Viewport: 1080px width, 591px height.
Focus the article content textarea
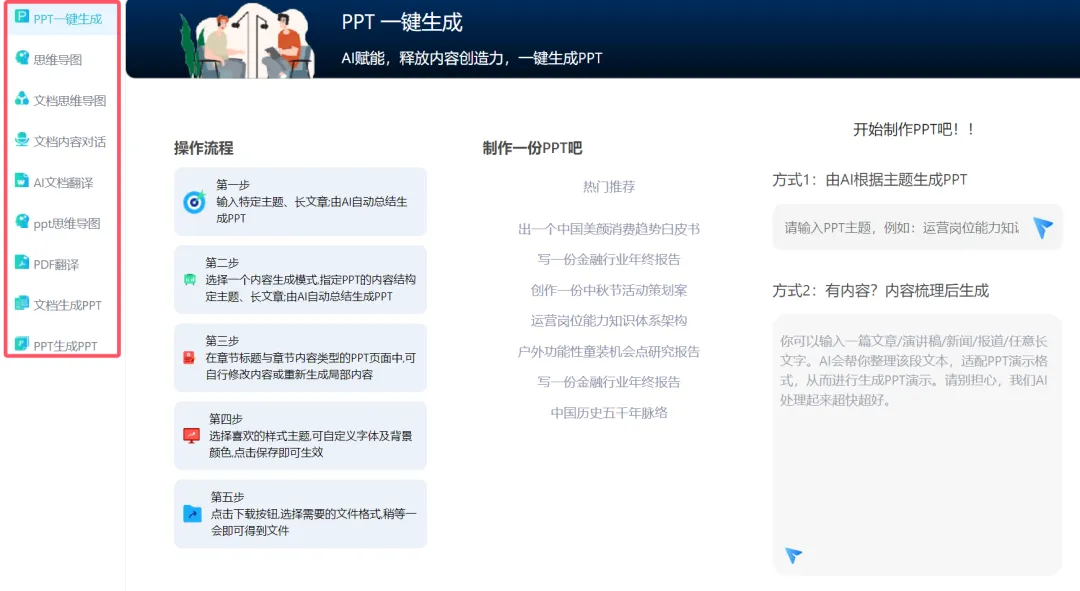(x=917, y=444)
